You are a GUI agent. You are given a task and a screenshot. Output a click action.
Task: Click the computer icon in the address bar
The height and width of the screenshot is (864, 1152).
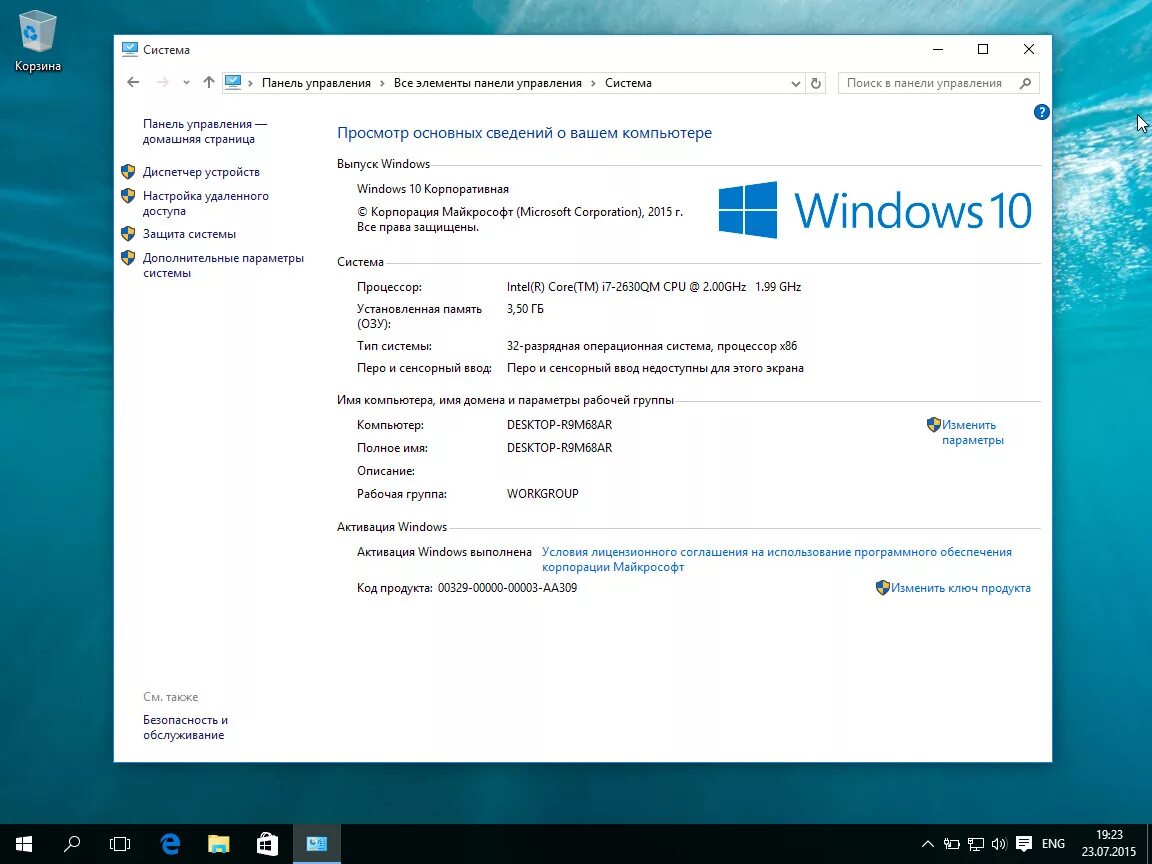click(233, 82)
